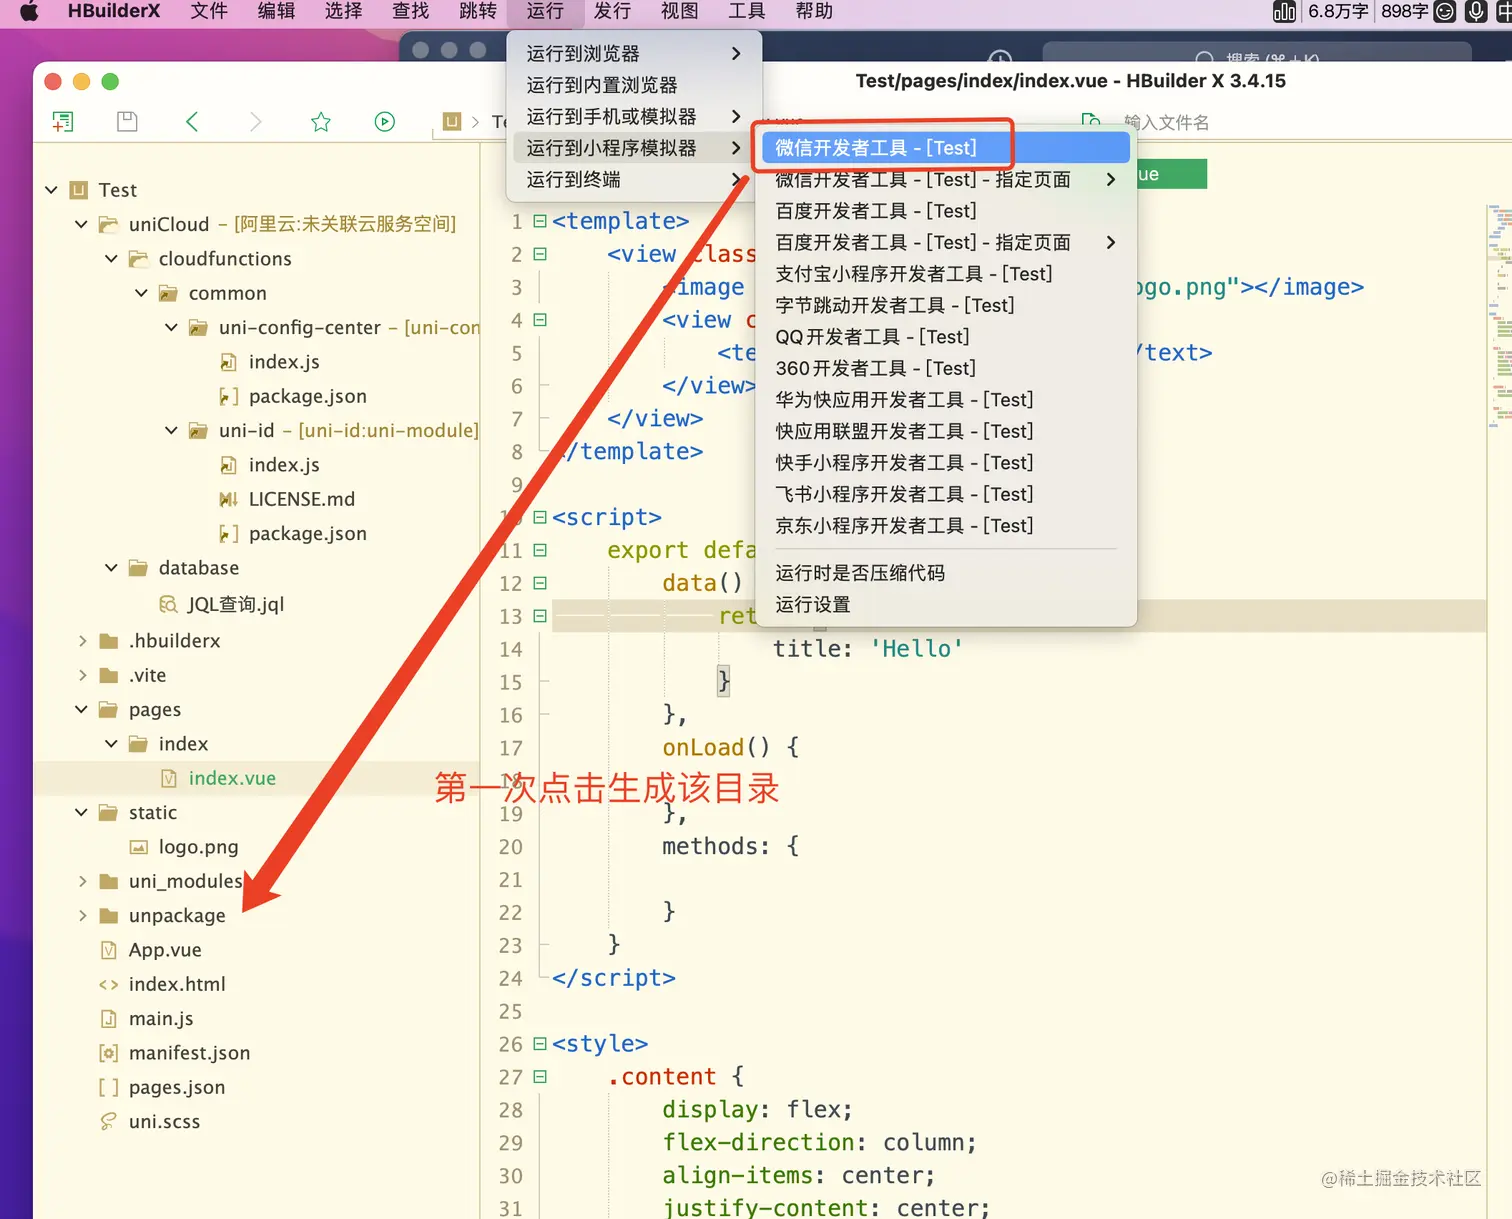Click the code minimap on right edge
Screen dimensions: 1512x1219
tap(1499, 315)
